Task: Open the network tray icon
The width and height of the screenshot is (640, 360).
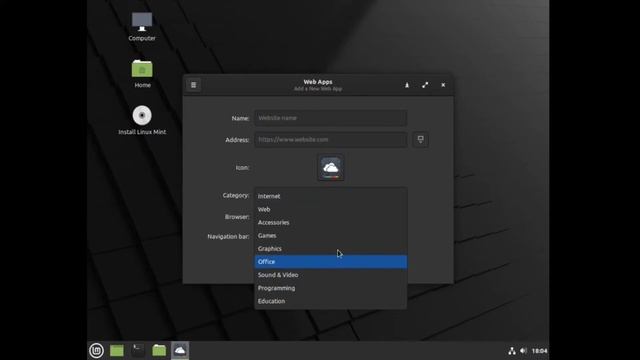Action: coord(512,351)
